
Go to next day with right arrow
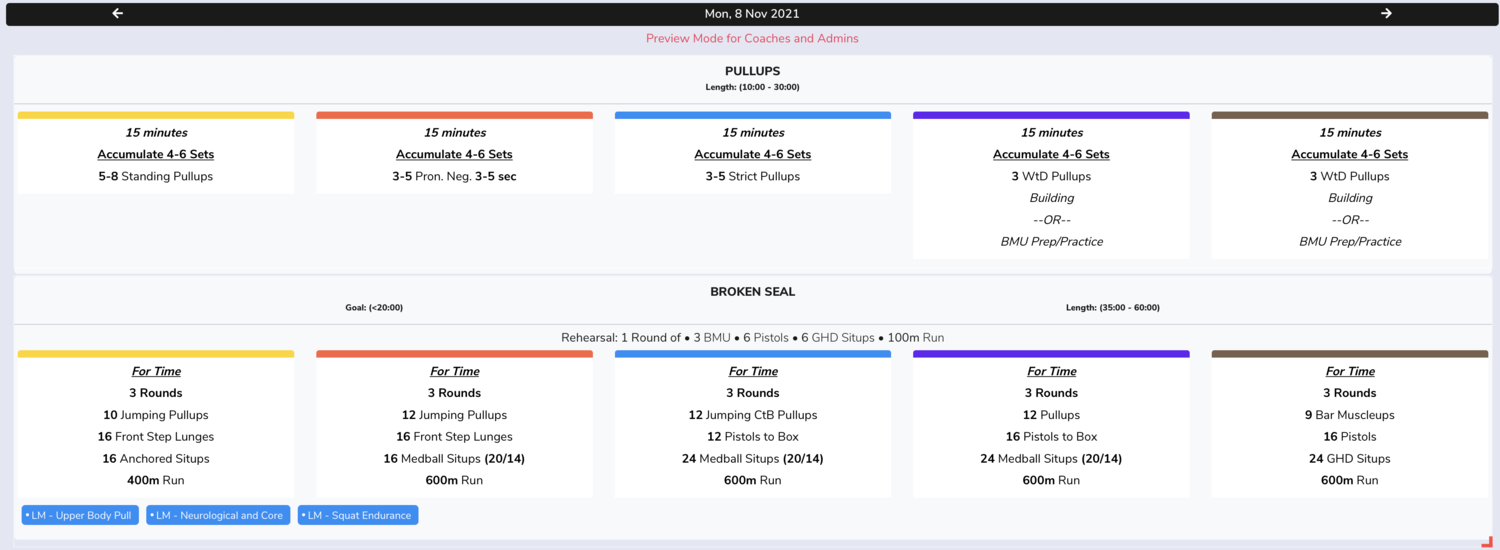[x=1386, y=13]
